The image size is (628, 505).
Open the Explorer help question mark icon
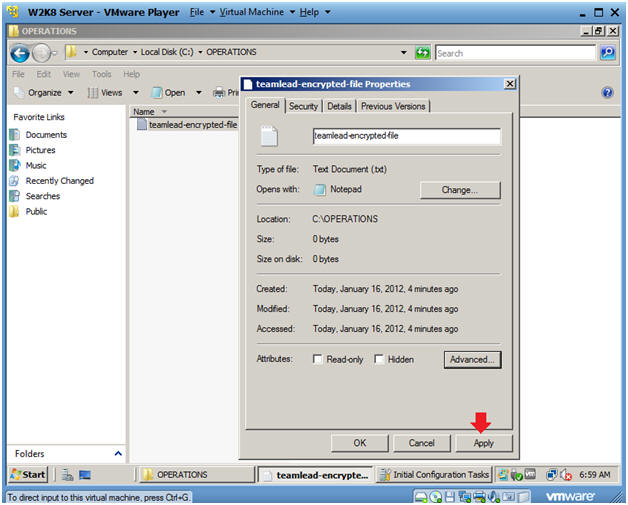(607, 93)
